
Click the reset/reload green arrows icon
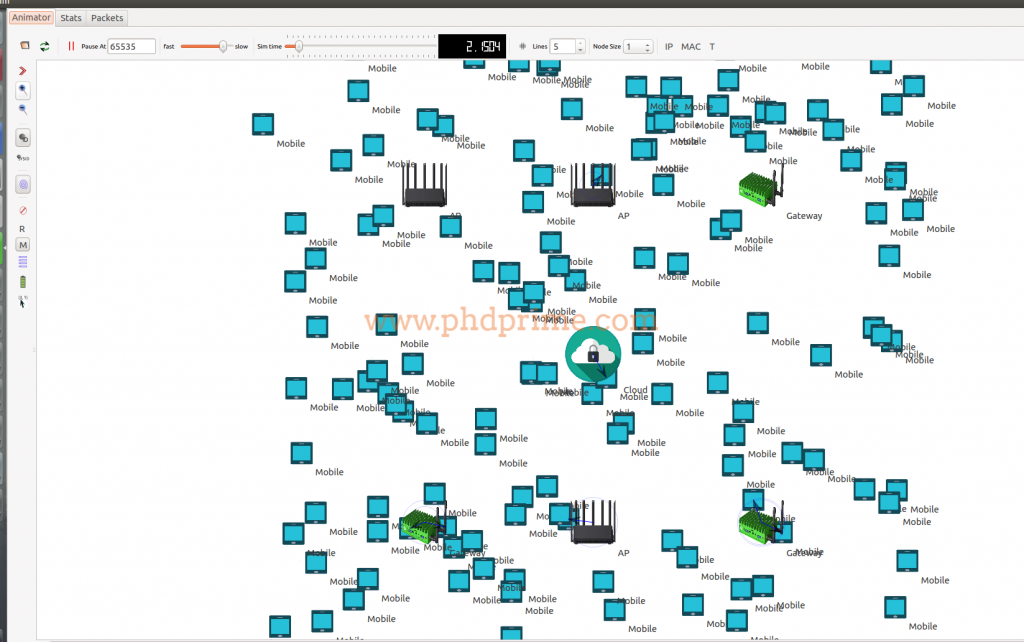point(43,46)
